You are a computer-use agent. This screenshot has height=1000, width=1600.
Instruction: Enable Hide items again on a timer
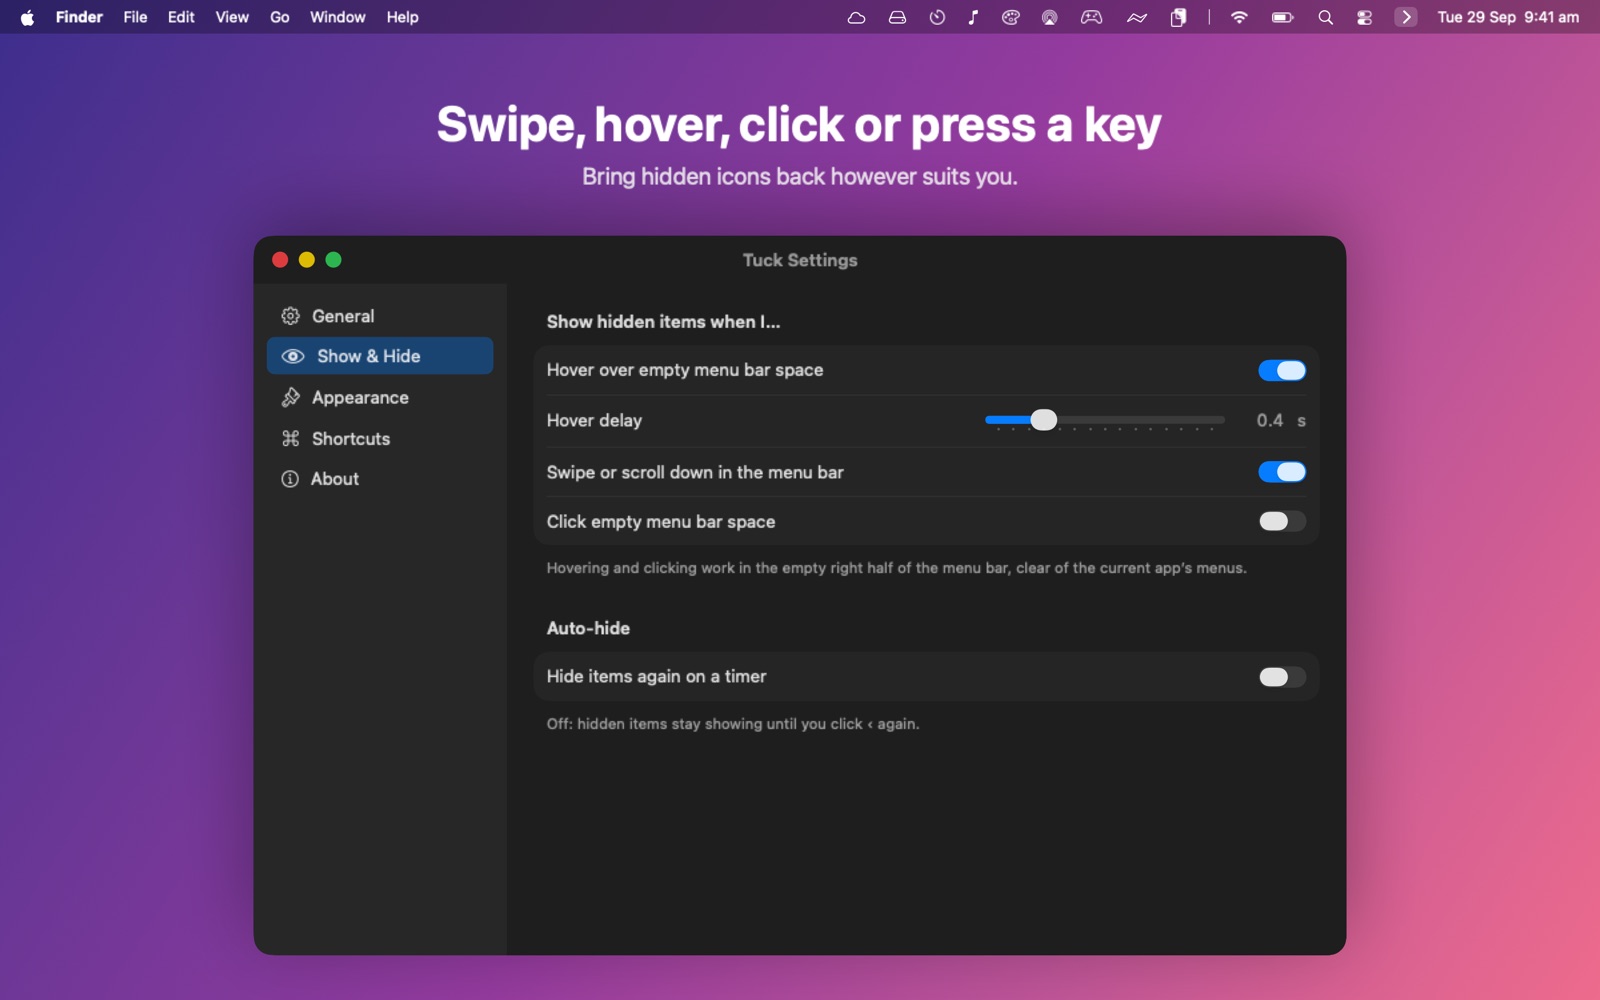click(x=1282, y=677)
